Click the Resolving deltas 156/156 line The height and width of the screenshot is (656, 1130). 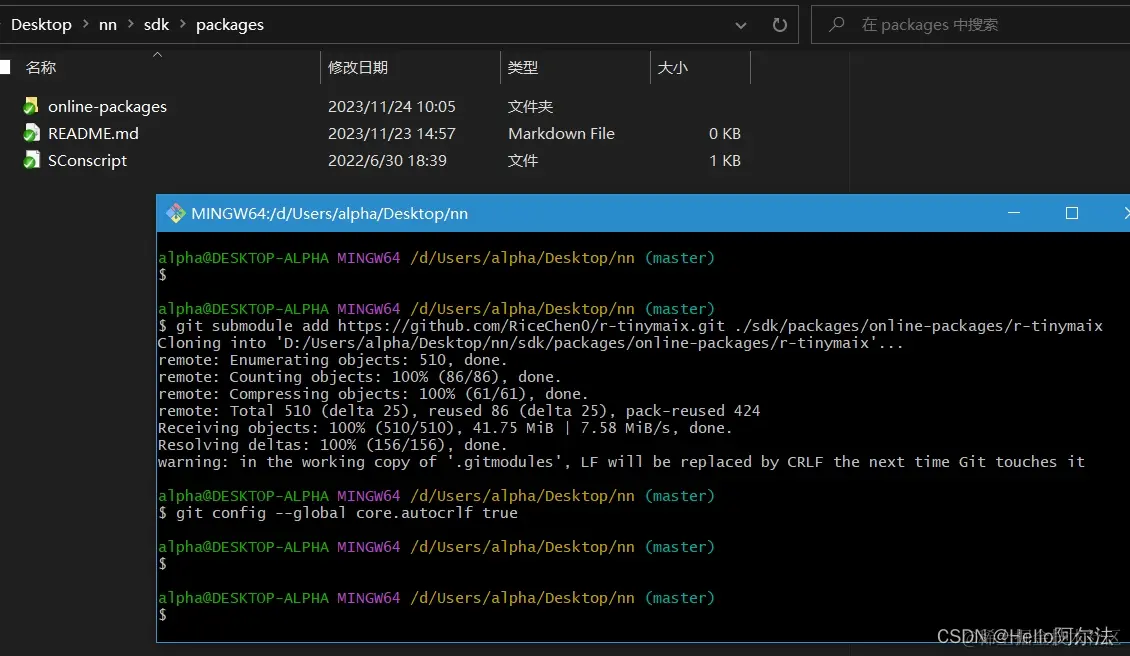coord(332,445)
